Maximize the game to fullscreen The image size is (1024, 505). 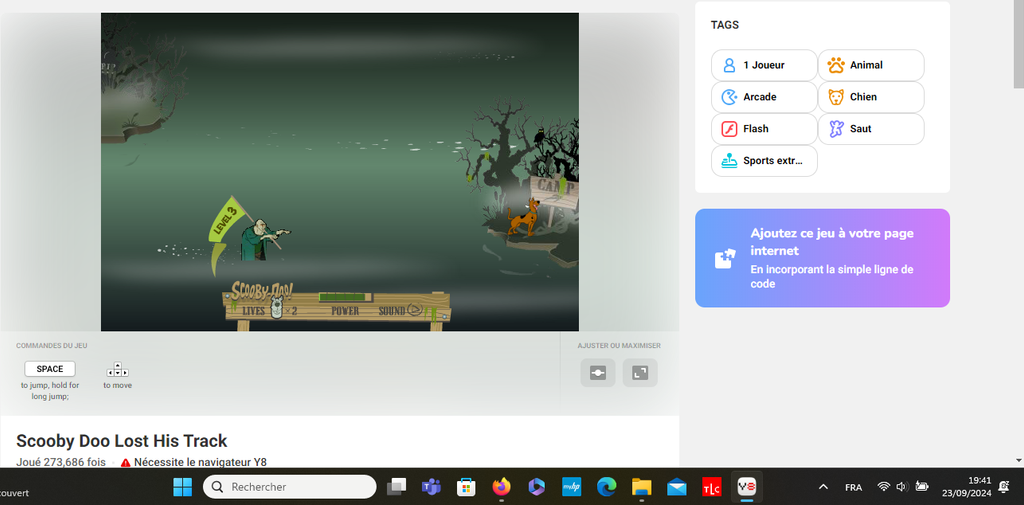[x=640, y=373]
